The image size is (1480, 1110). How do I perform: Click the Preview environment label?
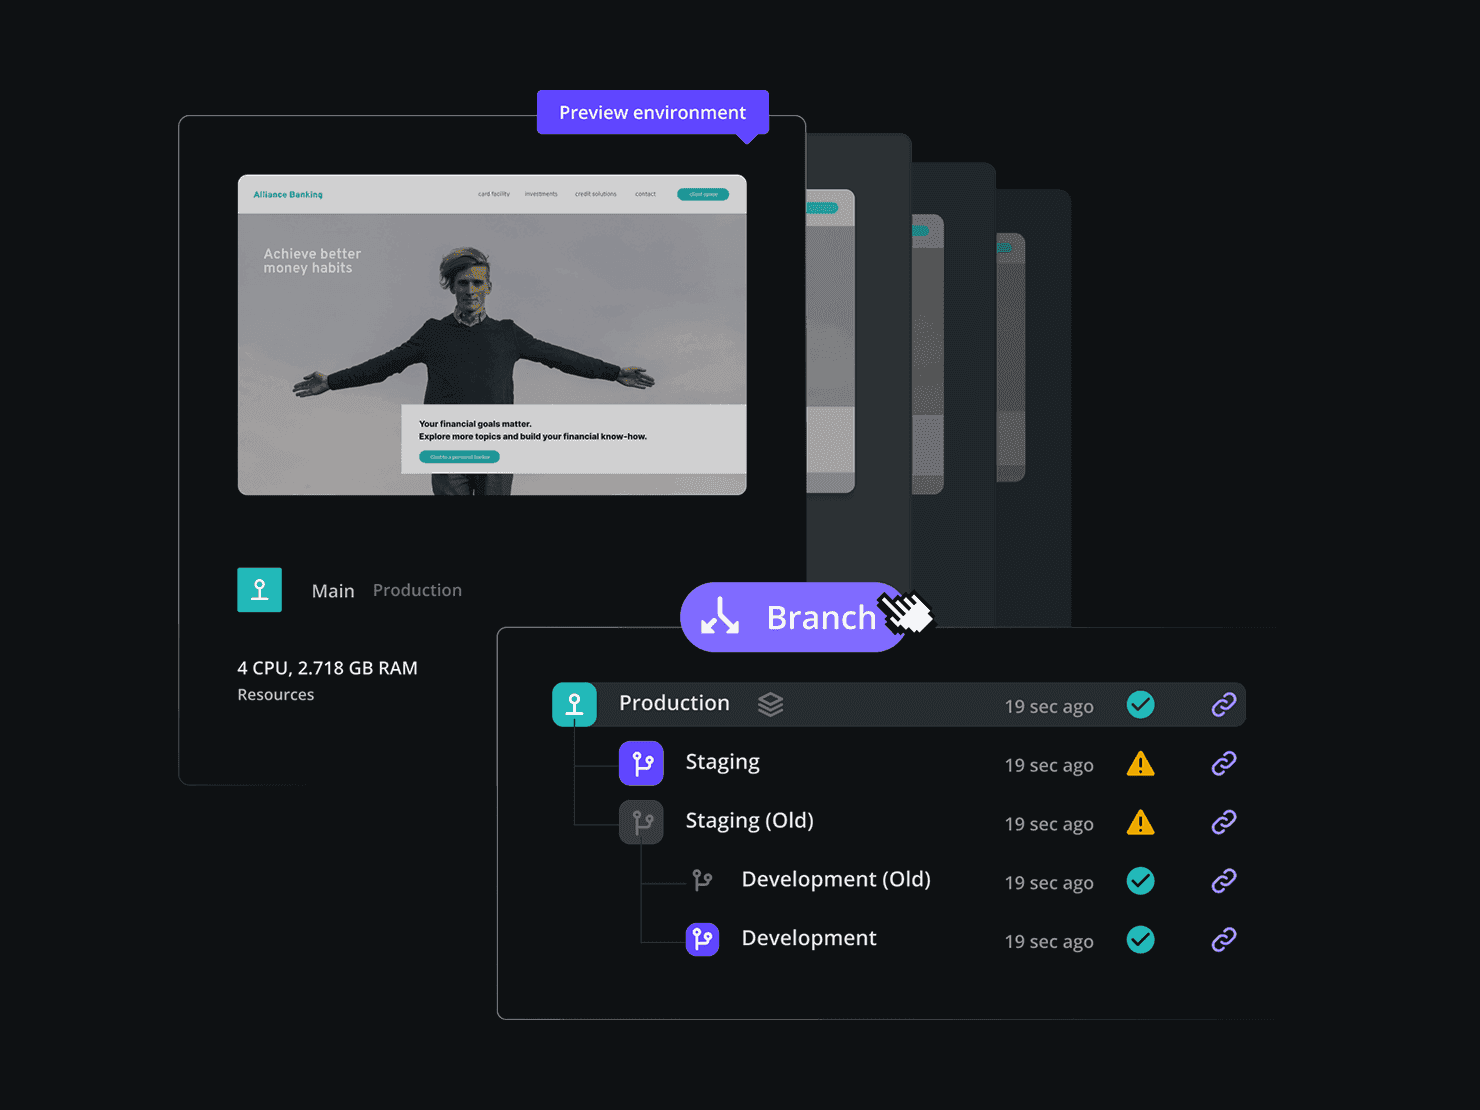tap(653, 112)
